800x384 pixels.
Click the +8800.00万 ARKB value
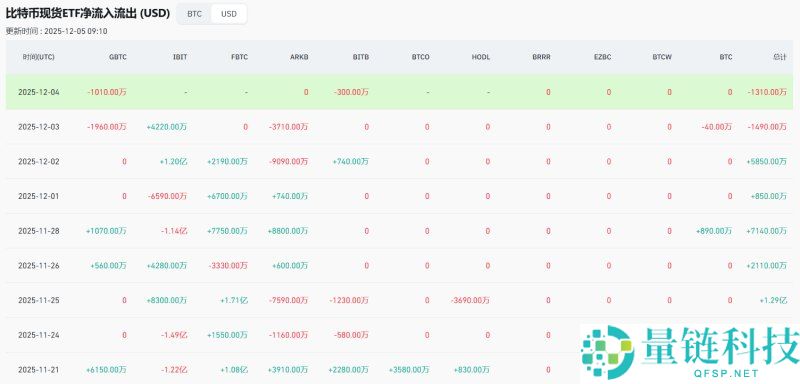pyautogui.click(x=288, y=231)
